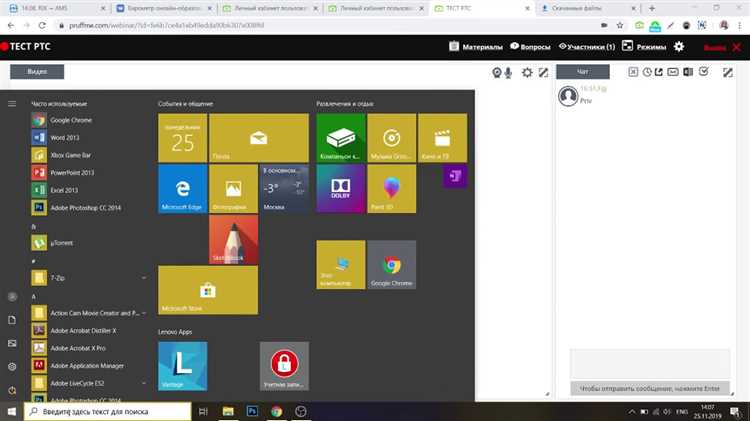Image resolution: width=750 pixels, height=421 pixels.
Task: Click the clock icon in chat toolbar
Action: (x=647, y=72)
